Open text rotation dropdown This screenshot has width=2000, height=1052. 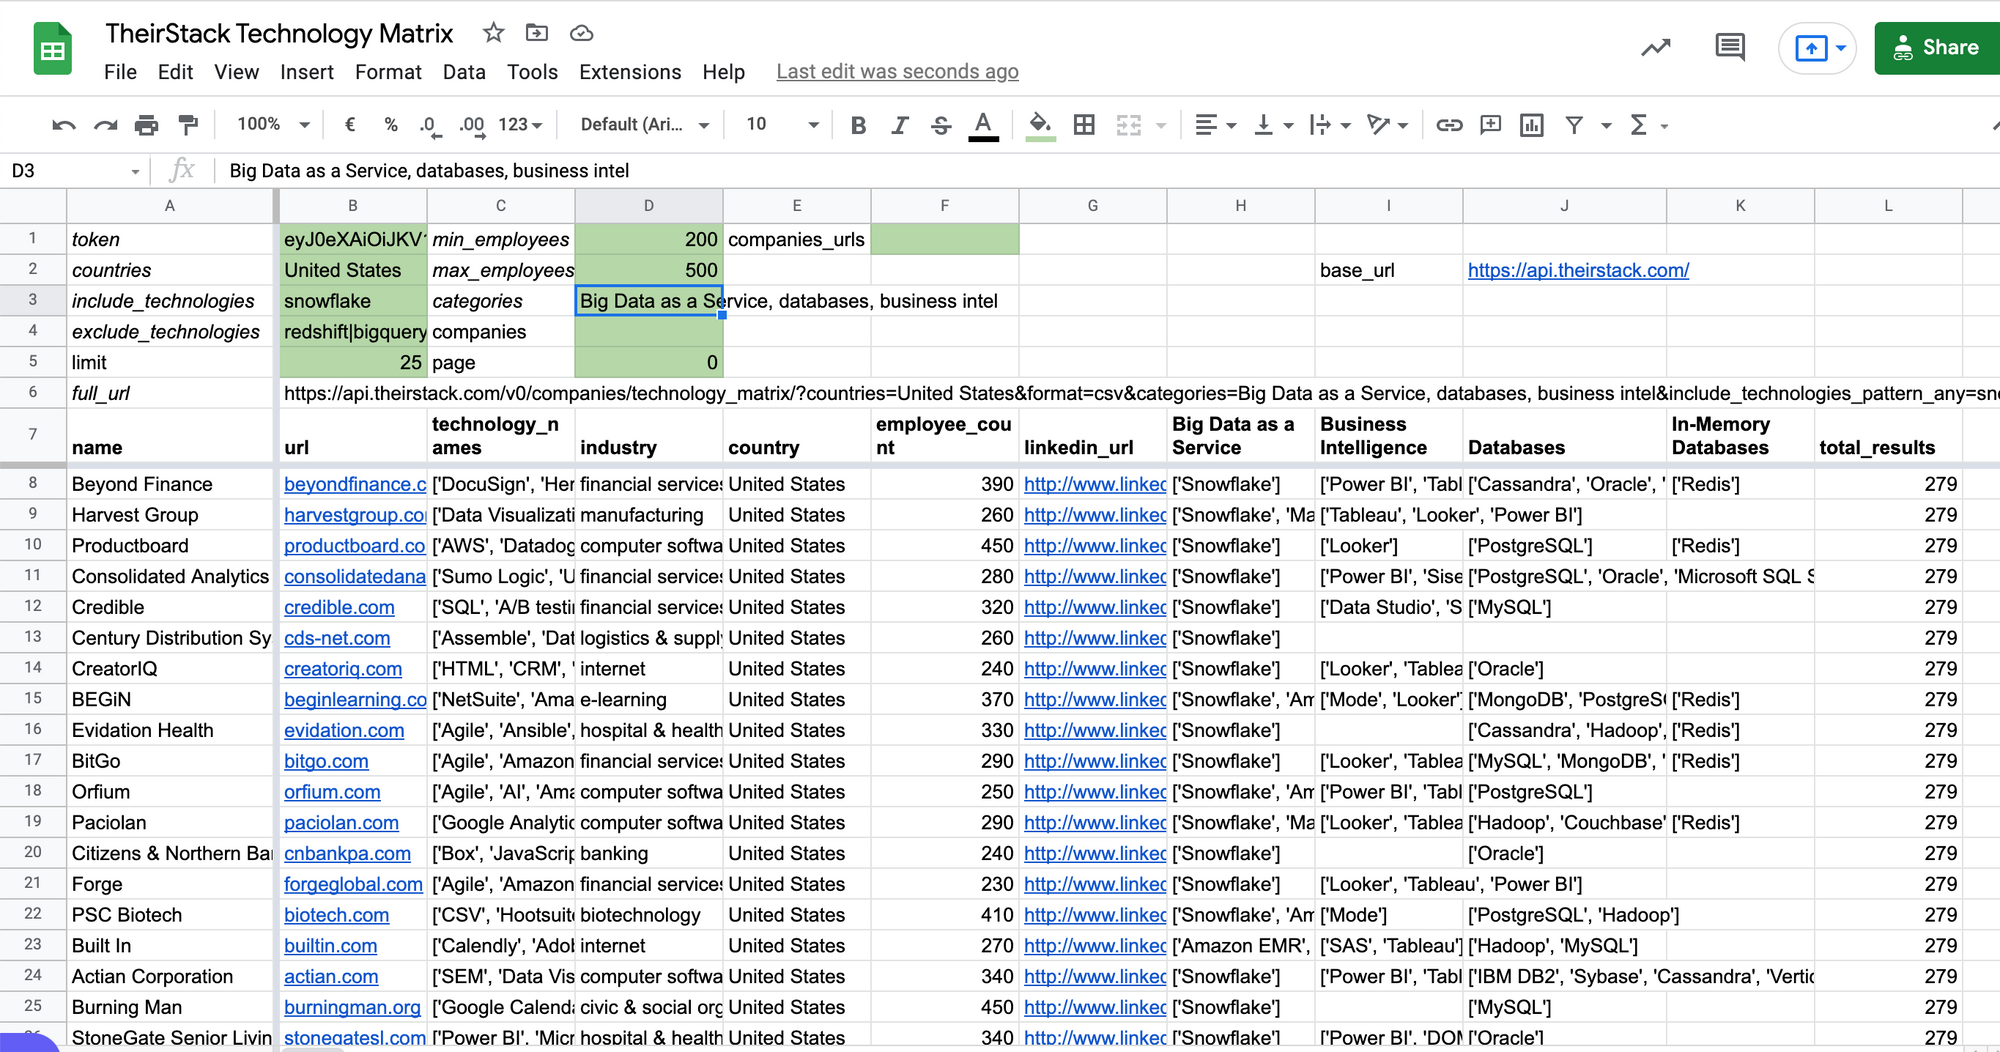tap(1388, 125)
